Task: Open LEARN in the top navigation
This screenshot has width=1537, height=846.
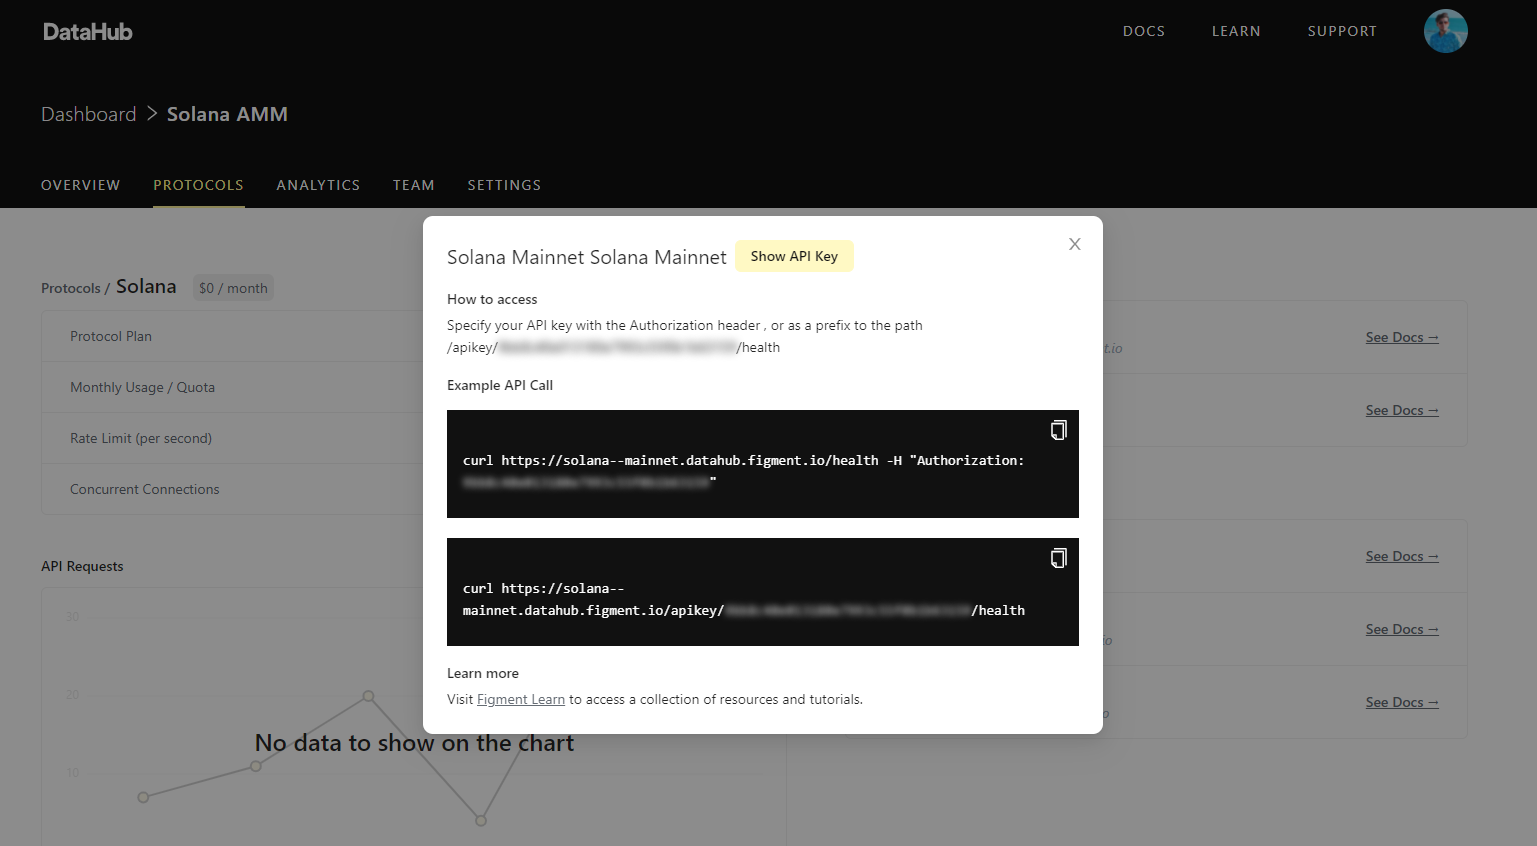Action: [1236, 31]
